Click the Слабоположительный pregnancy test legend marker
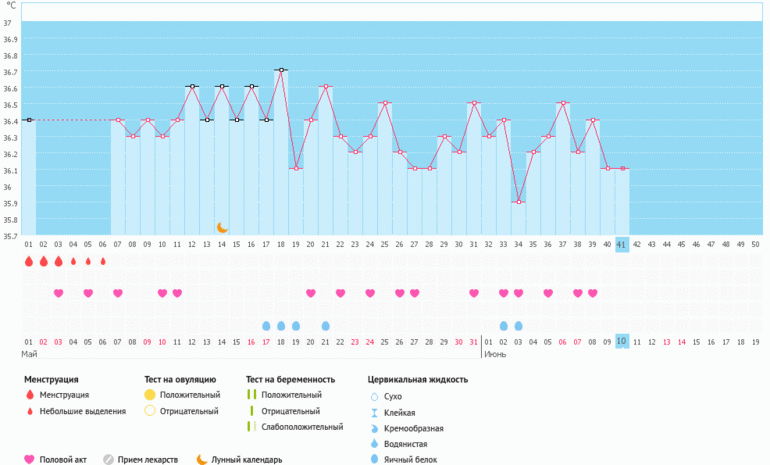Screen dimensions: 770x465 point(251,427)
